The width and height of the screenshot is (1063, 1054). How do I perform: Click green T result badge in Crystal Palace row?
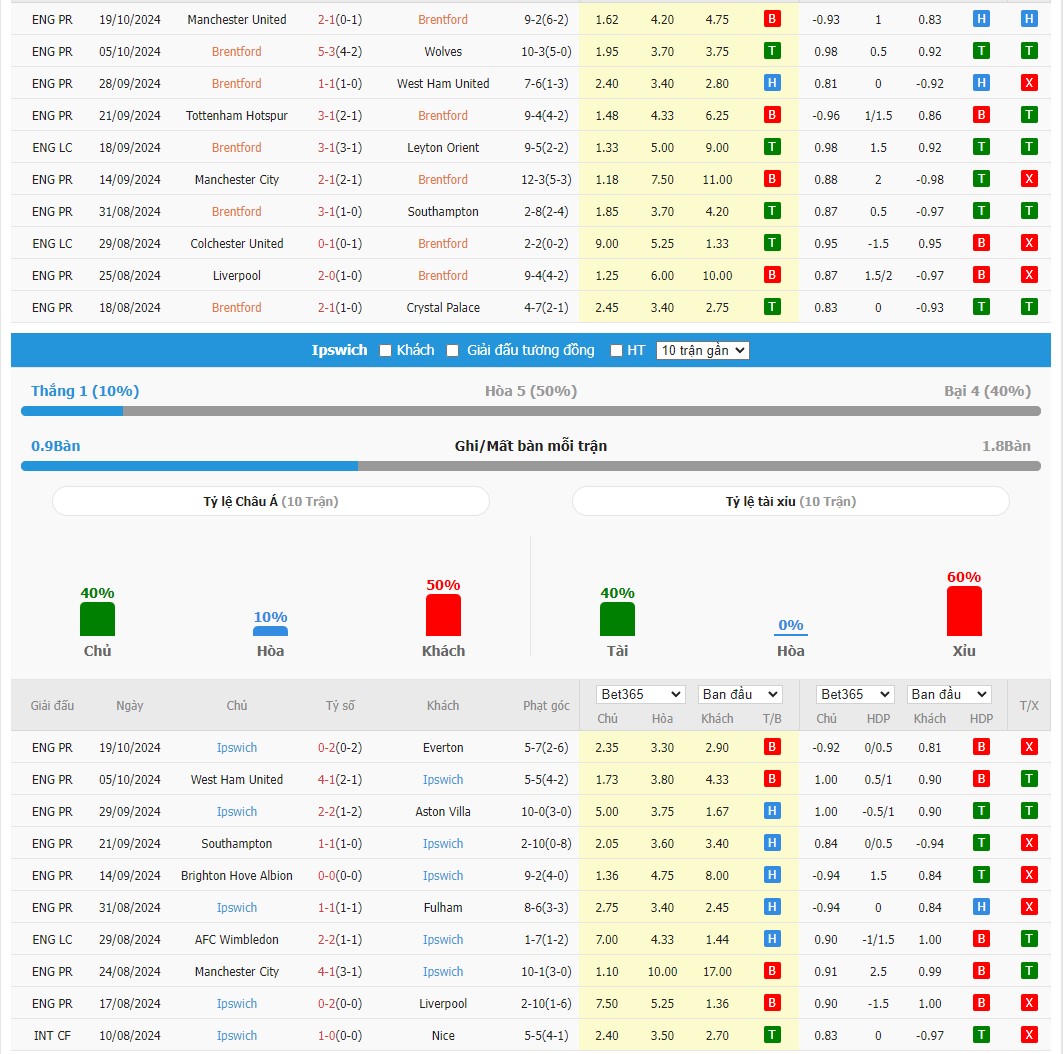tap(771, 307)
